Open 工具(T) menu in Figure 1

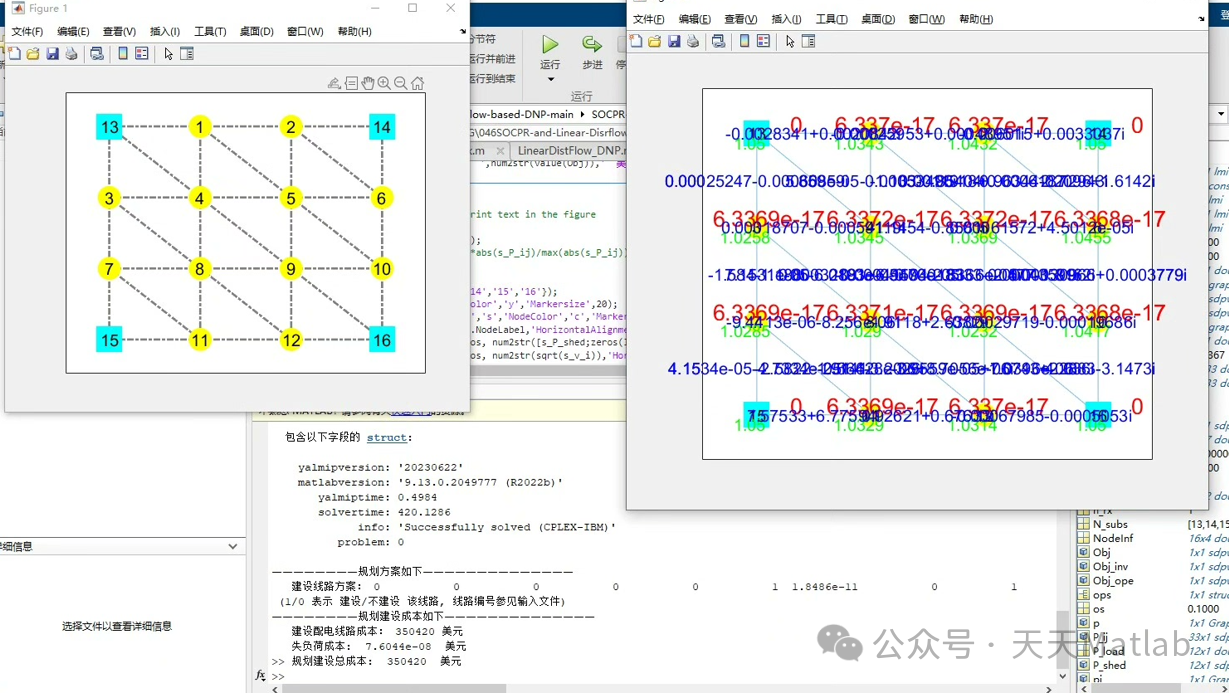(210, 31)
